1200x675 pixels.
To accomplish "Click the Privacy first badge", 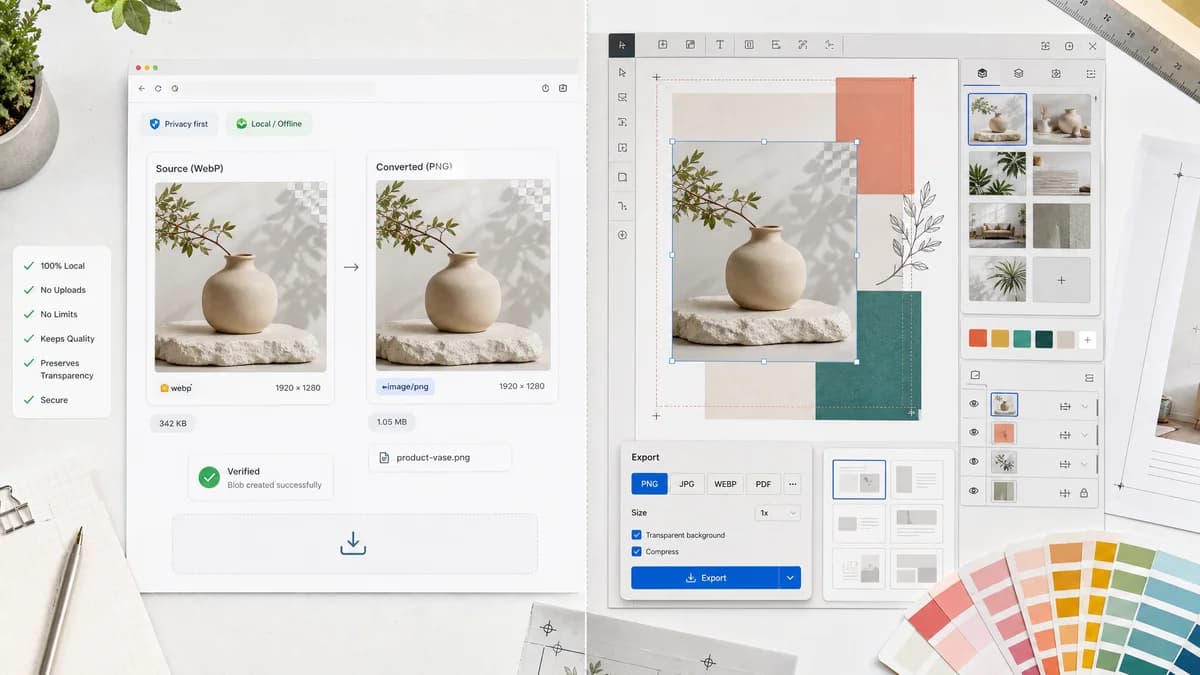I will click(x=179, y=124).
